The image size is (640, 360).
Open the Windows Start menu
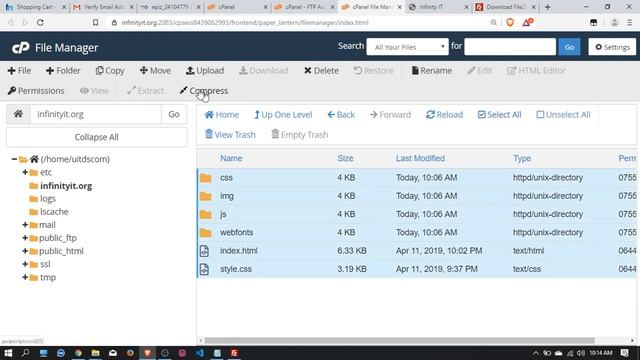[8, 353]
